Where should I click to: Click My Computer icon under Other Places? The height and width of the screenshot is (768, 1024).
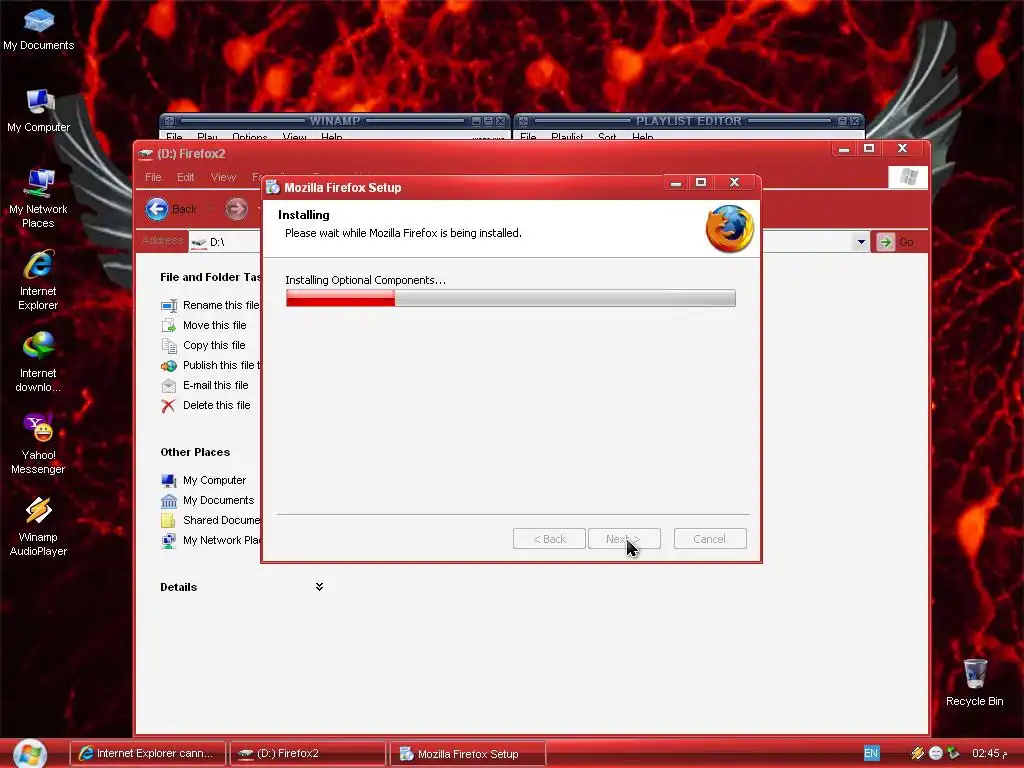pos(168,481)
